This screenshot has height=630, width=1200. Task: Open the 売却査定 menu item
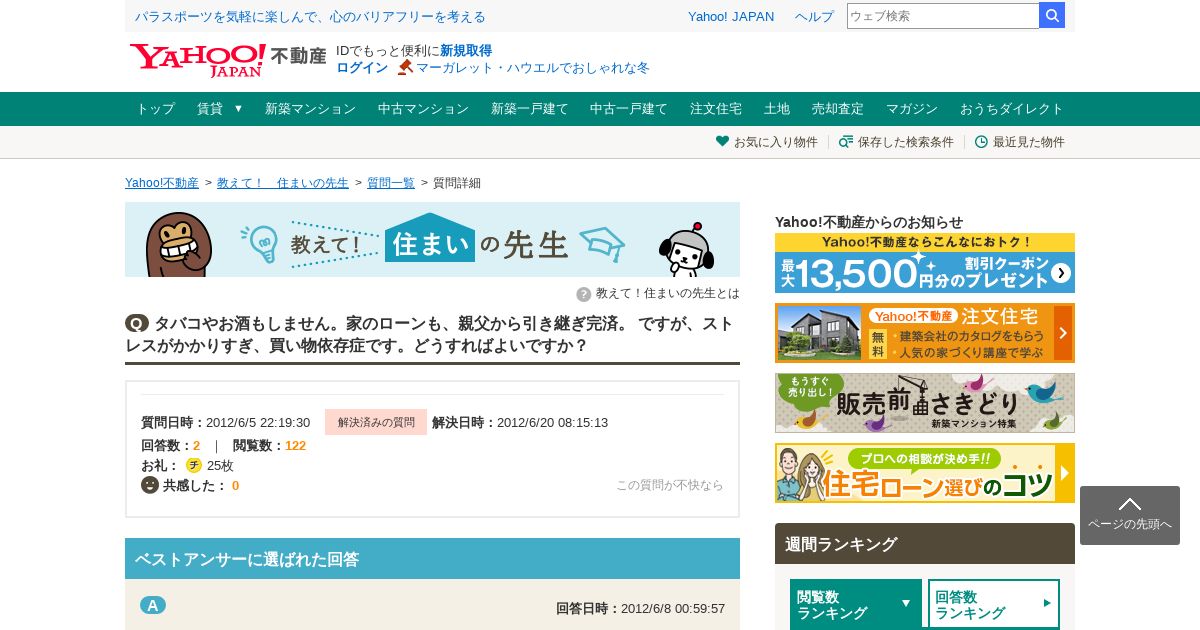[838, 109]
